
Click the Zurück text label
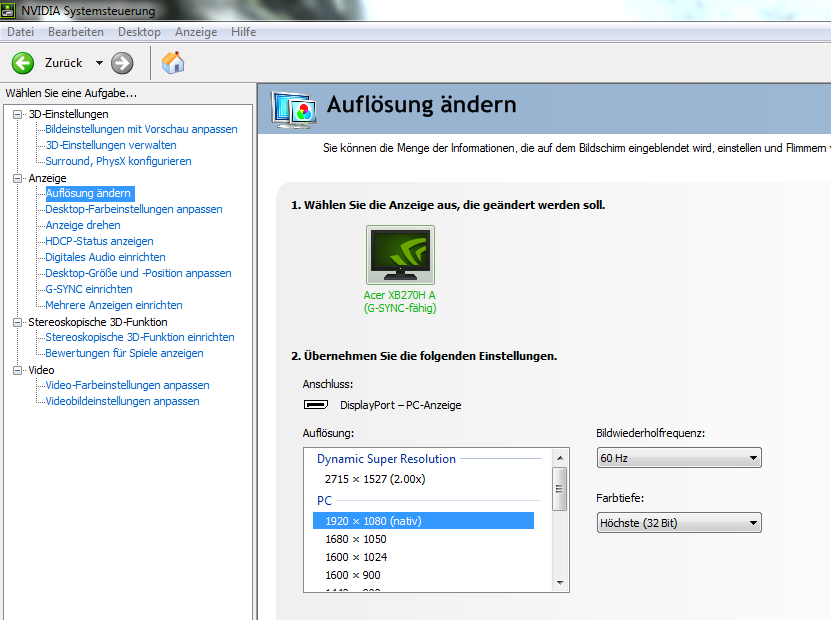pos(64,63)
